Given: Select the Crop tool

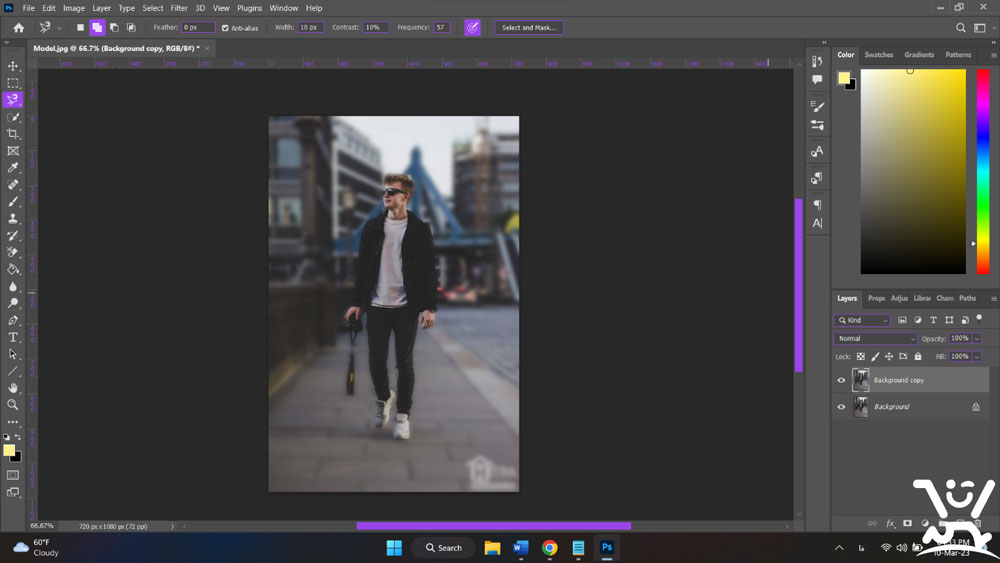Looking at the screenshot, I should [13, 134].
